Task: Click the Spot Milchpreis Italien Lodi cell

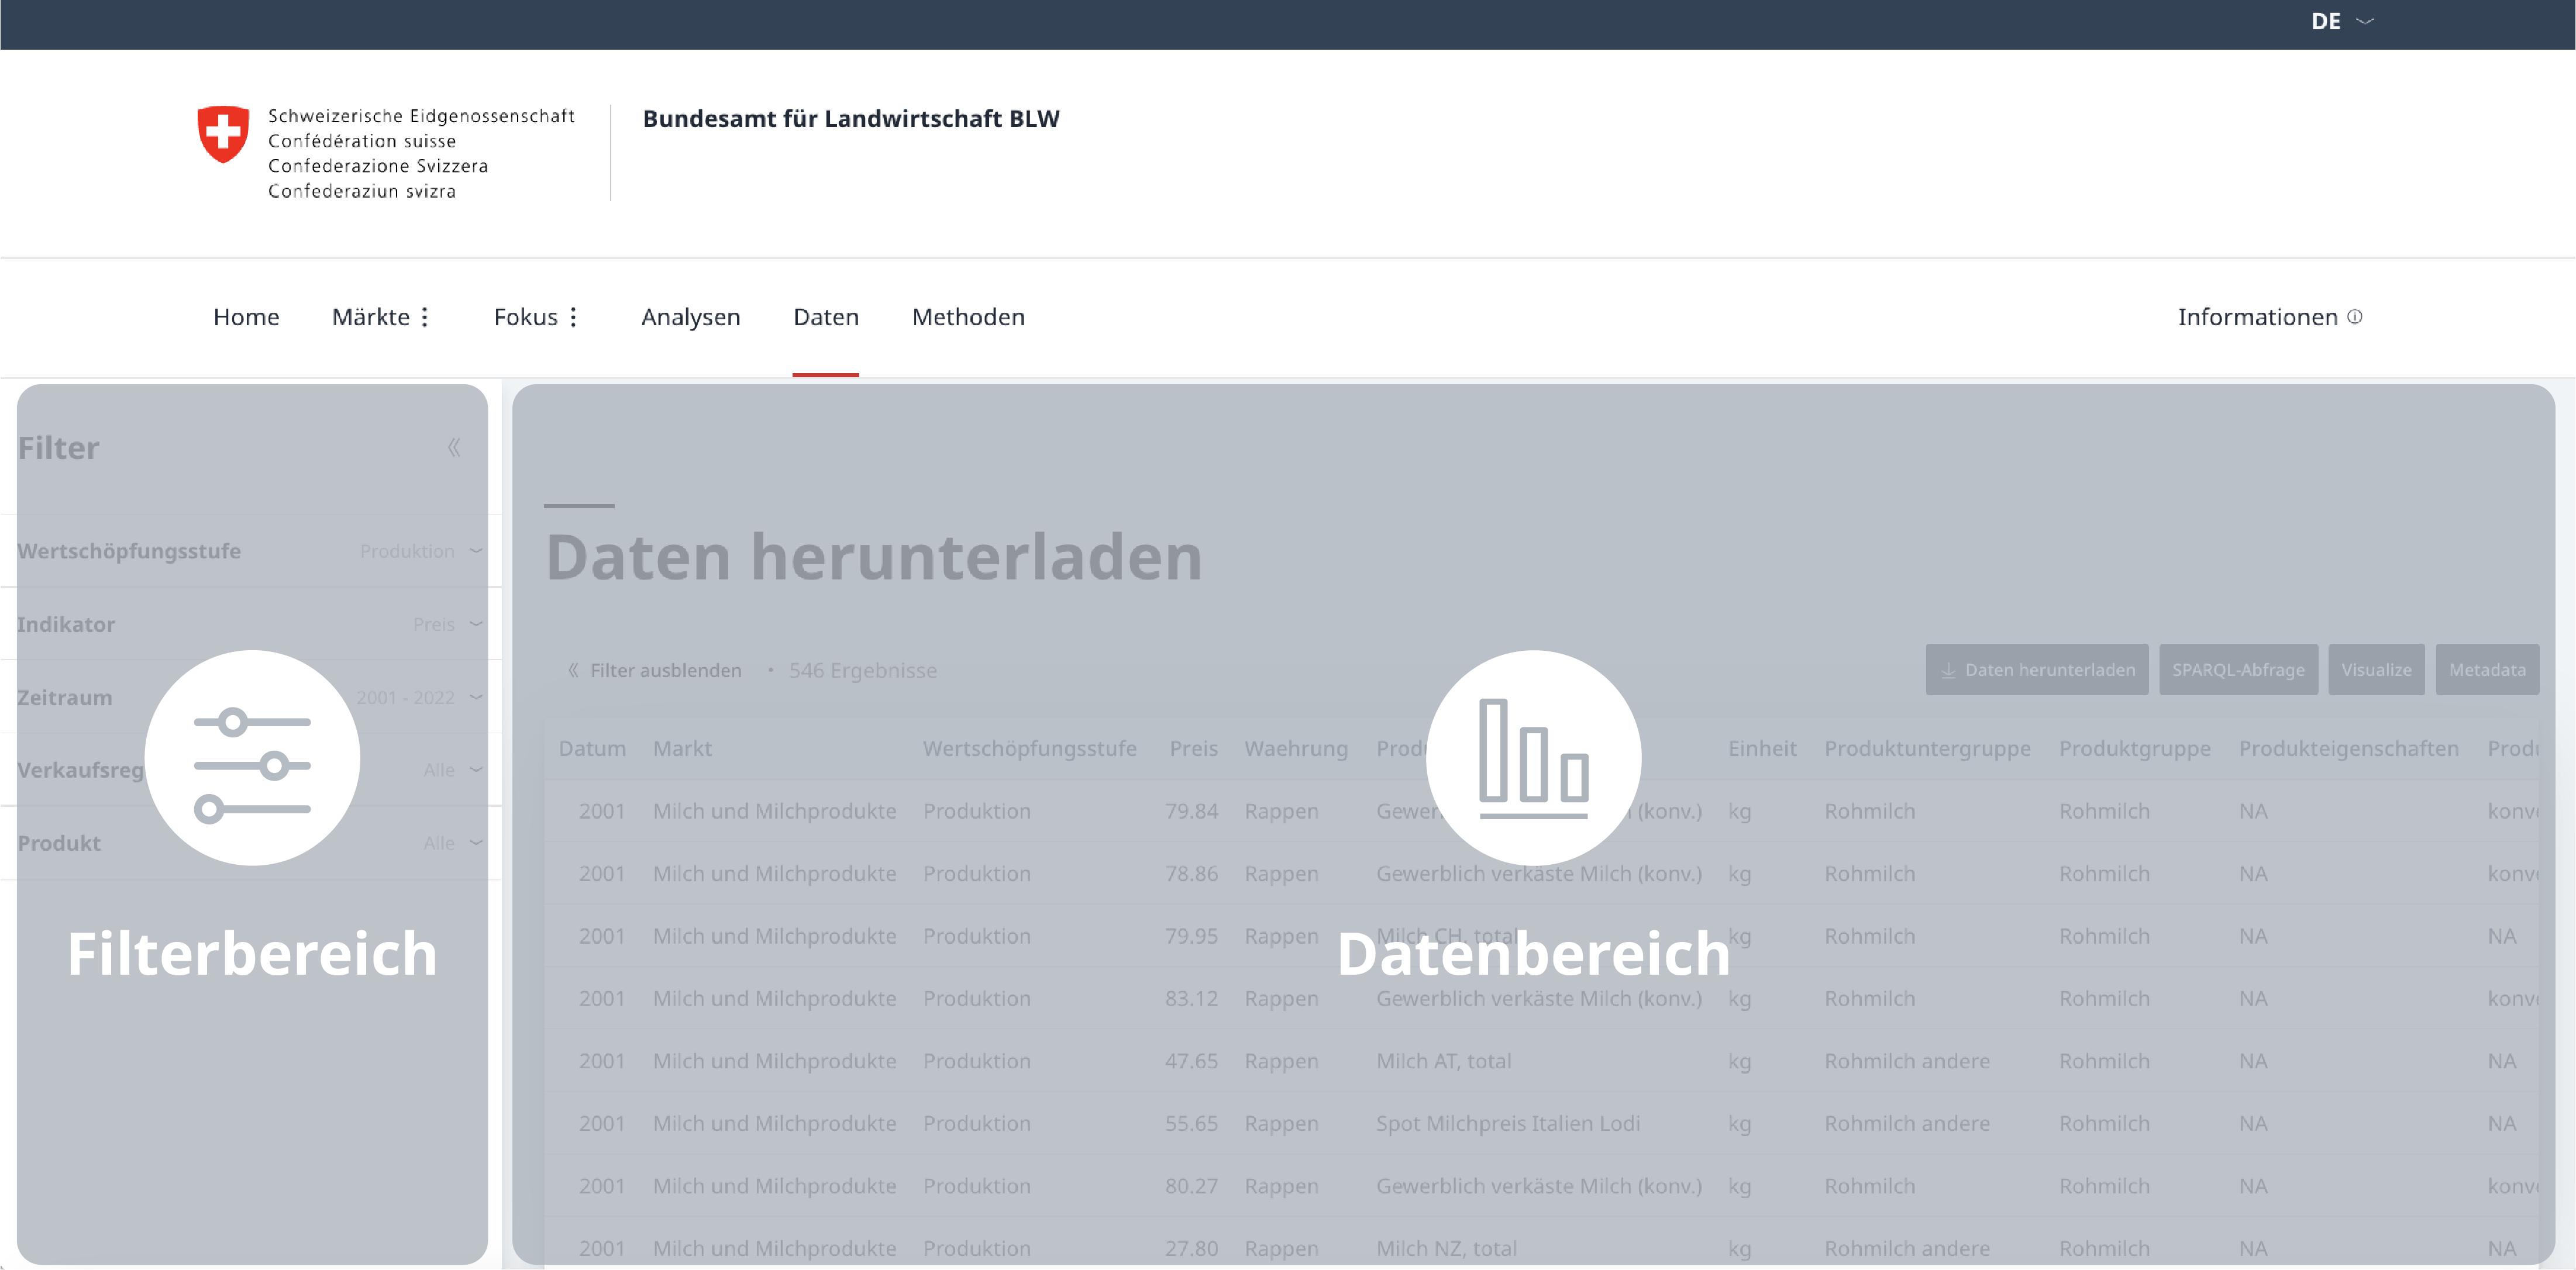Action: coord(1508,1124)
